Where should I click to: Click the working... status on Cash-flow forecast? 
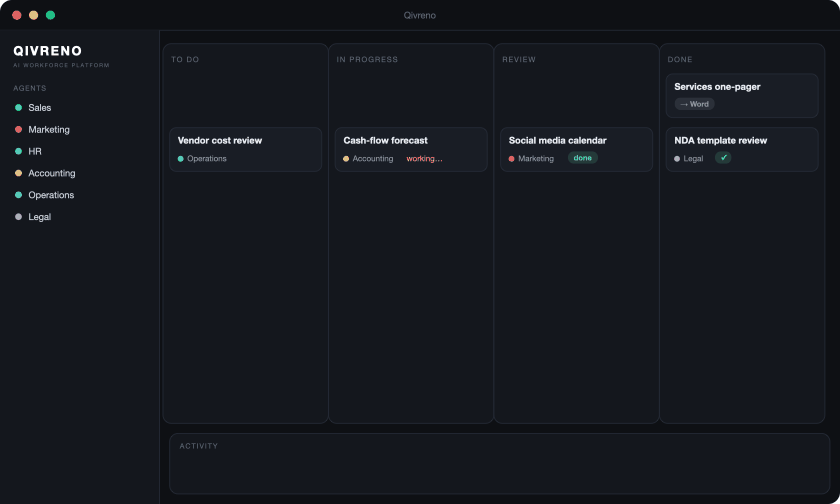[424, 159]
